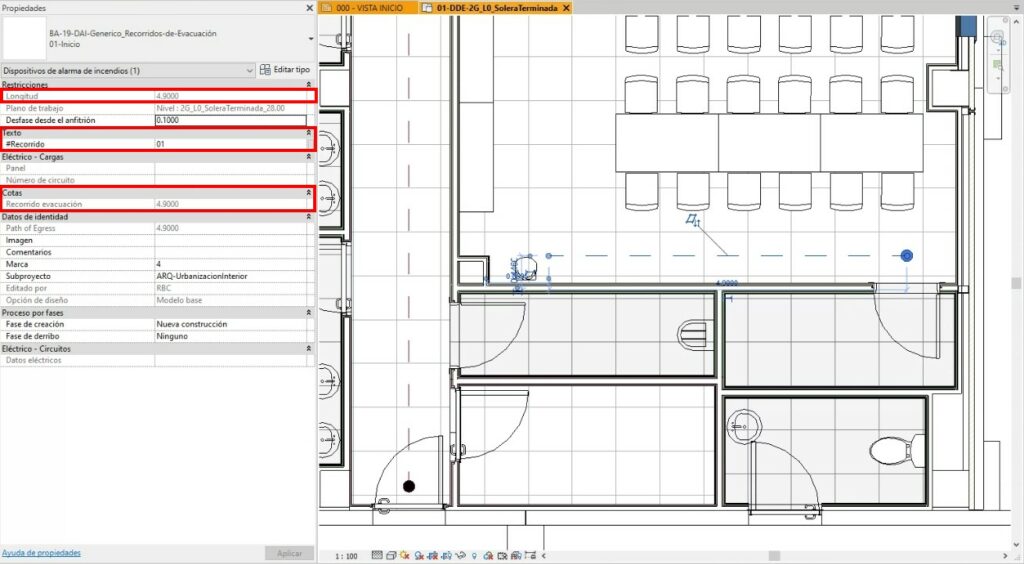
Task: Open the Visual Style cube icon
Action: click(x=389, y=555)
